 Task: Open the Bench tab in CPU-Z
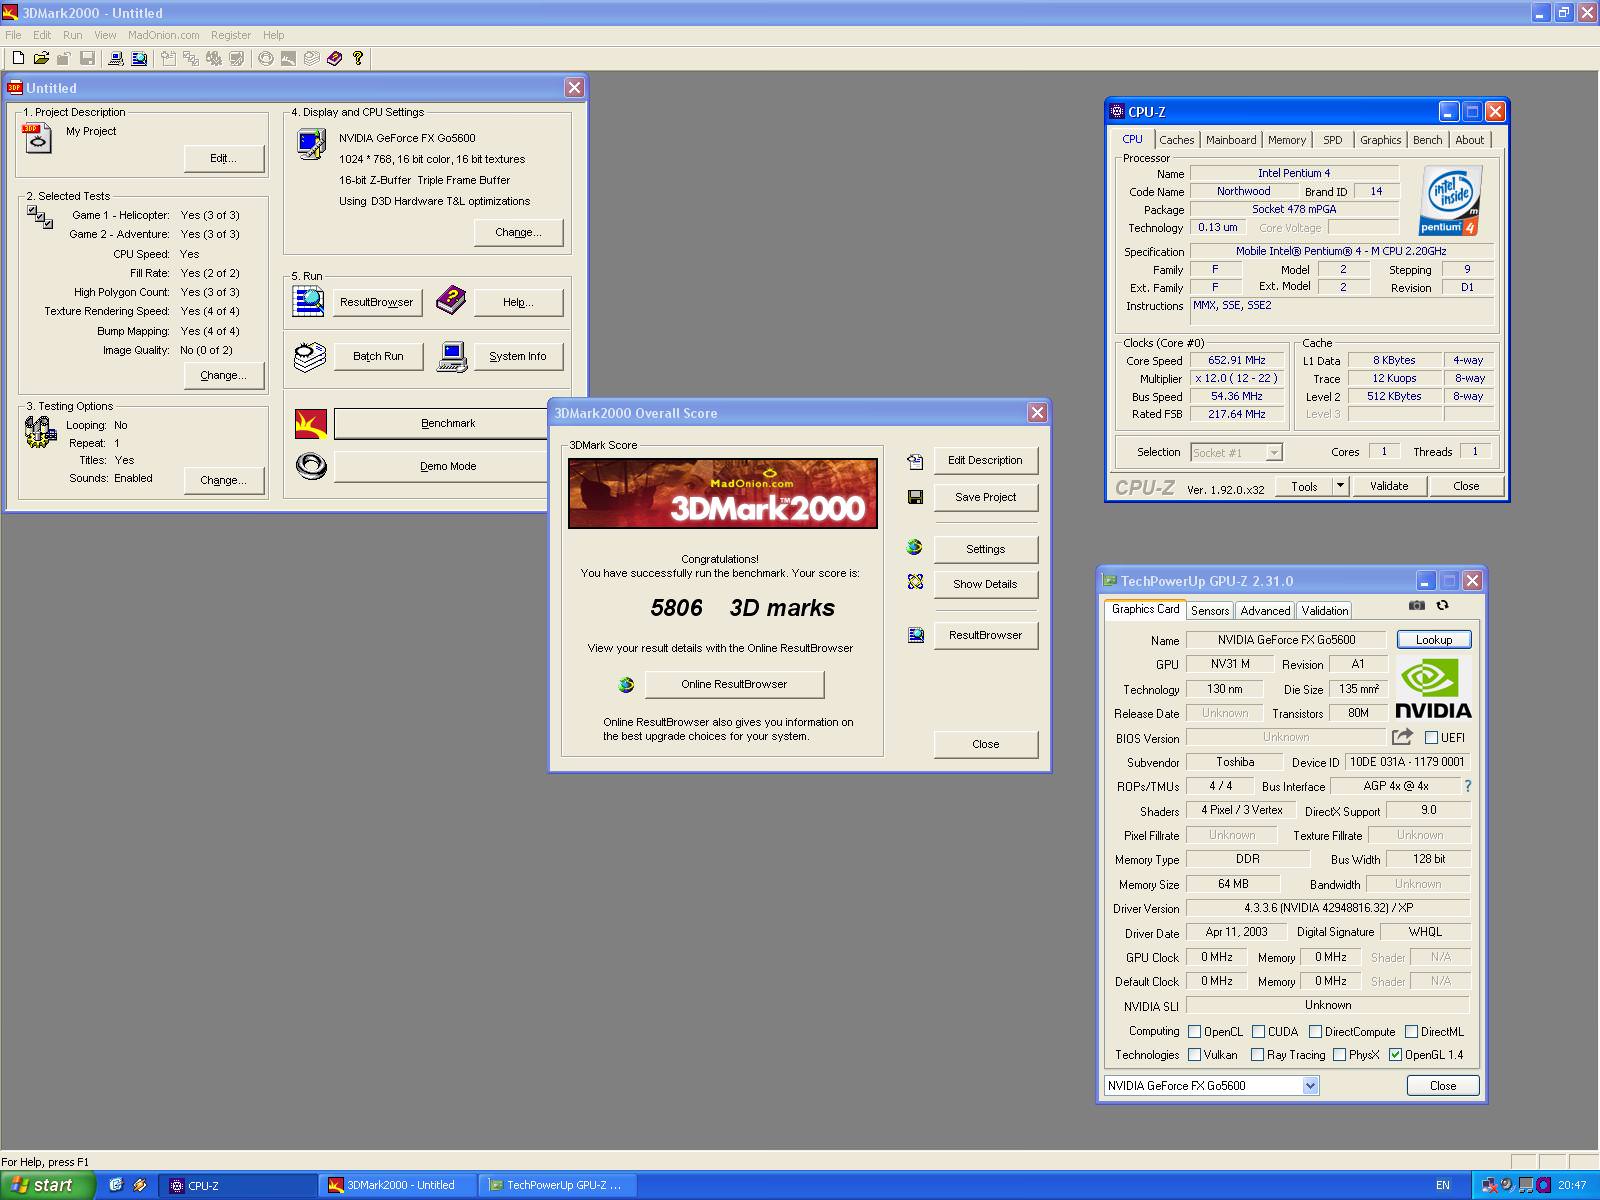(x=1427, y=140)
